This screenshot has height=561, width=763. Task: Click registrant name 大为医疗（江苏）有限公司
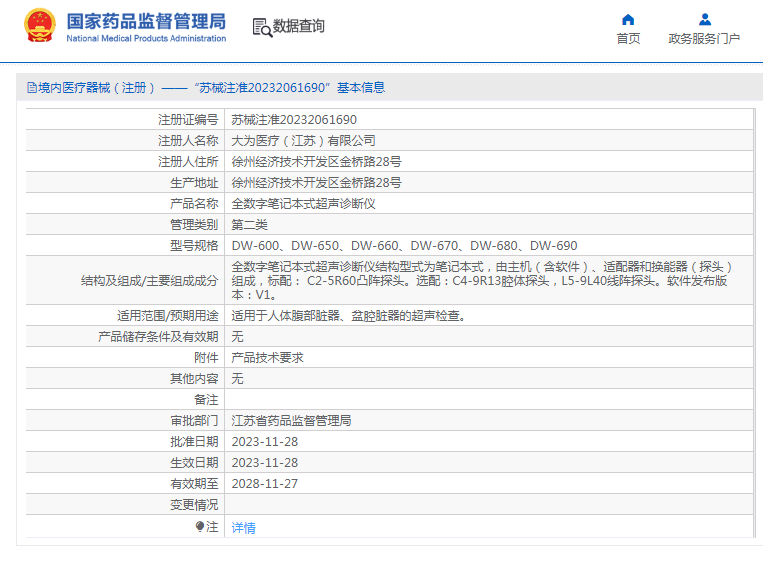coord(304,141)
